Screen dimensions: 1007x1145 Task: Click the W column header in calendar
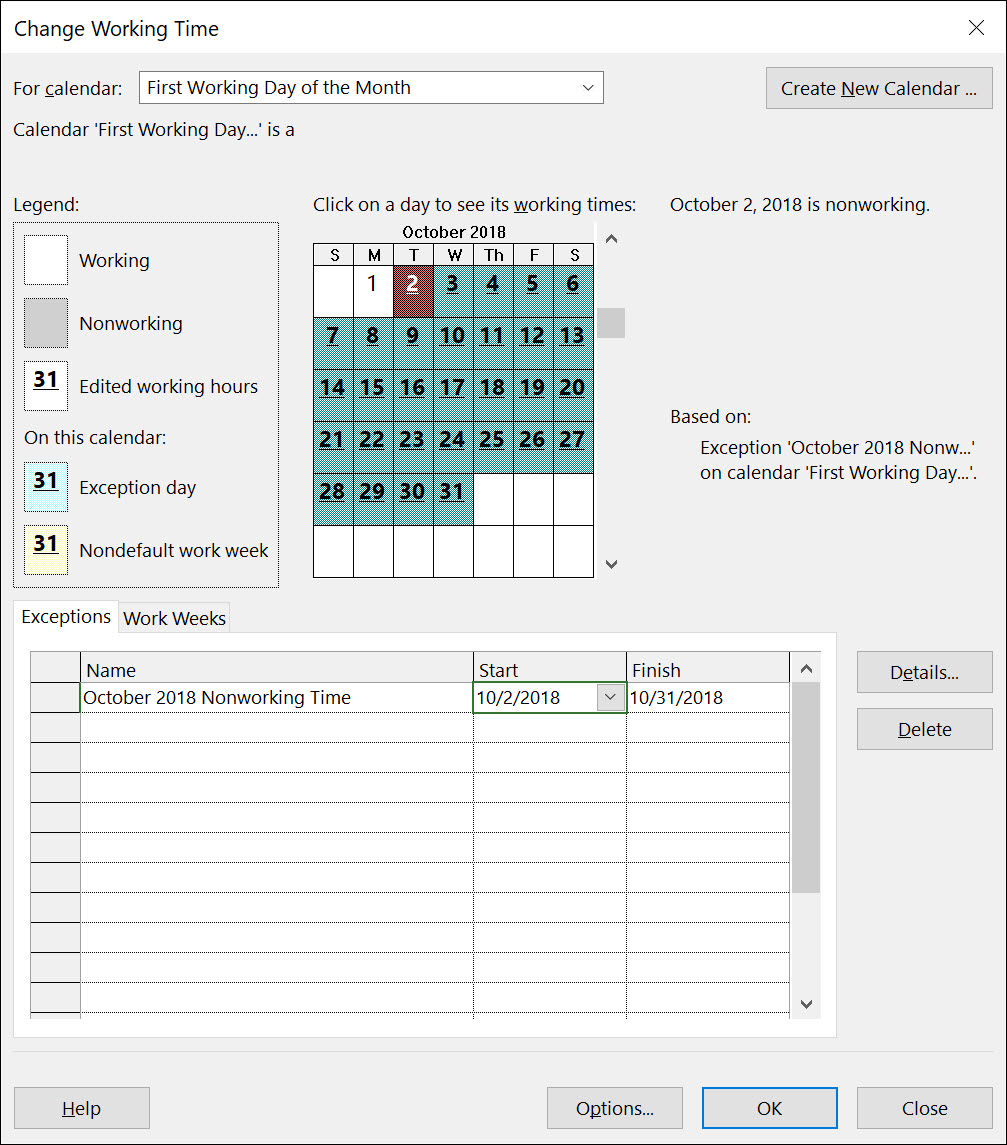pos(453,255)
